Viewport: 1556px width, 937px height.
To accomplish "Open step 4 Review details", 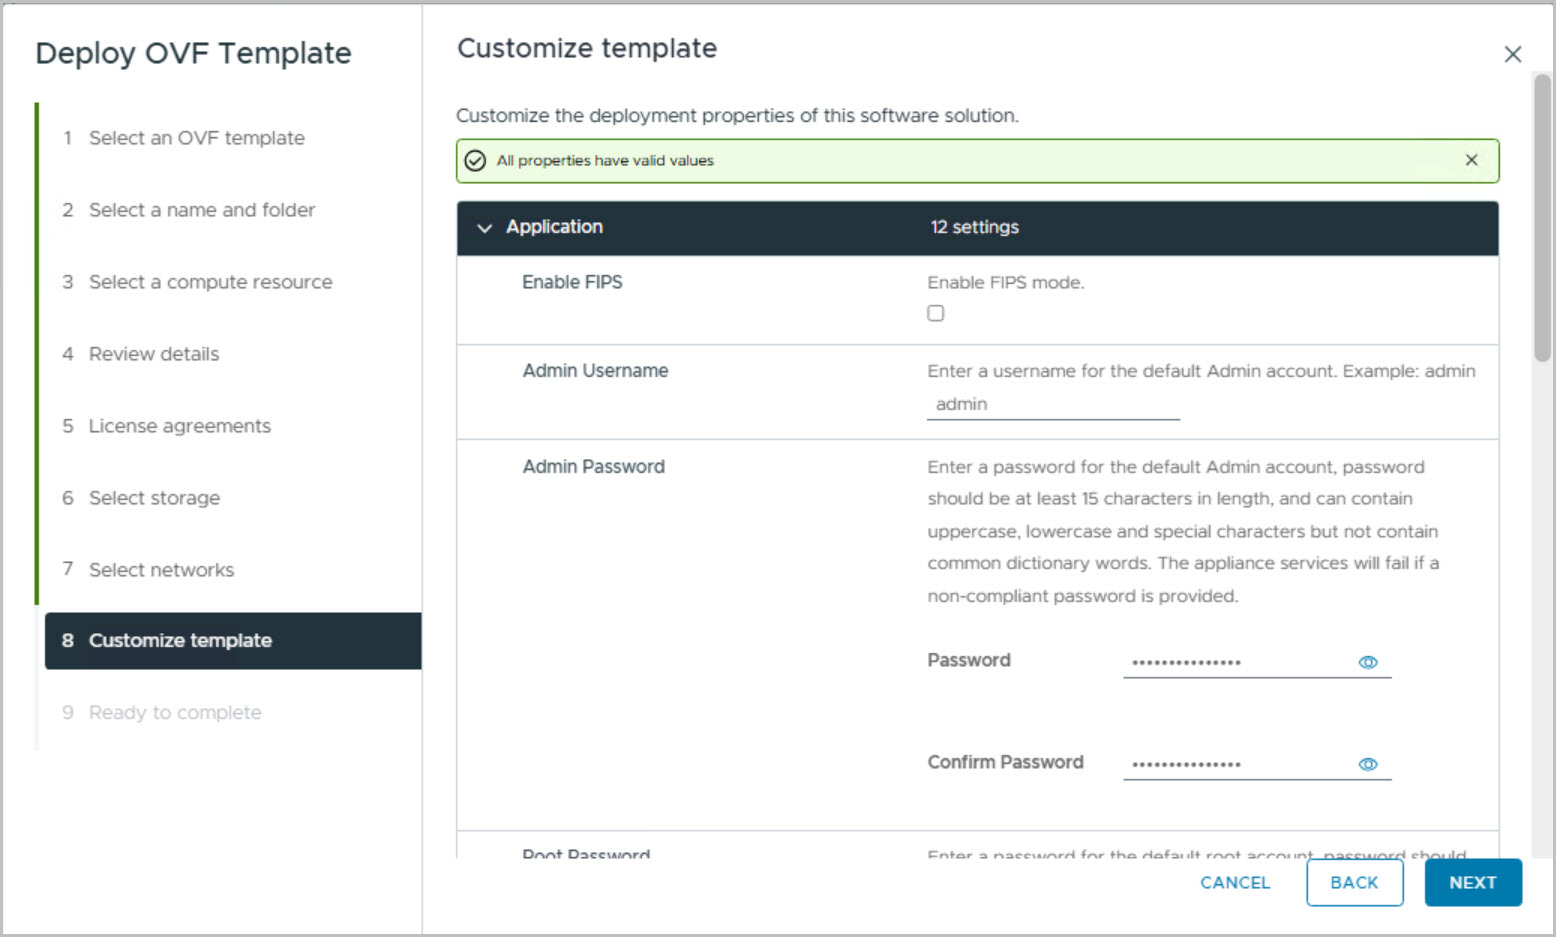I will click(x=153, y=354).
